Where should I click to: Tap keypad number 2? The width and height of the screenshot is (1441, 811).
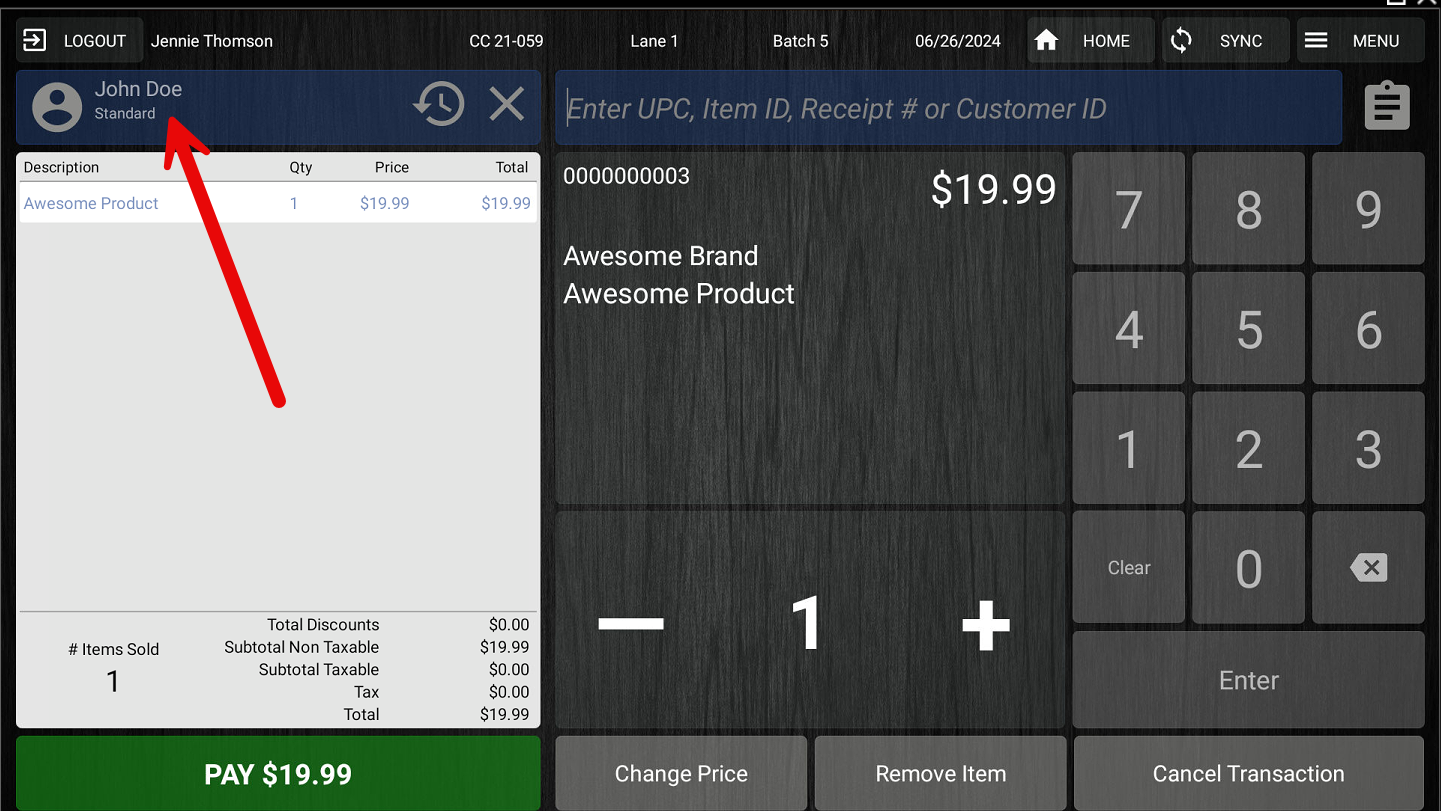click(x=1249, y=448)
